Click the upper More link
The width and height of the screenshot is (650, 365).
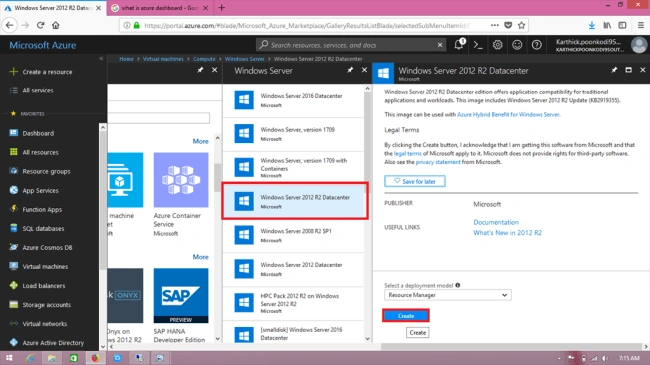pyautogui.click(x=200, y=141)
